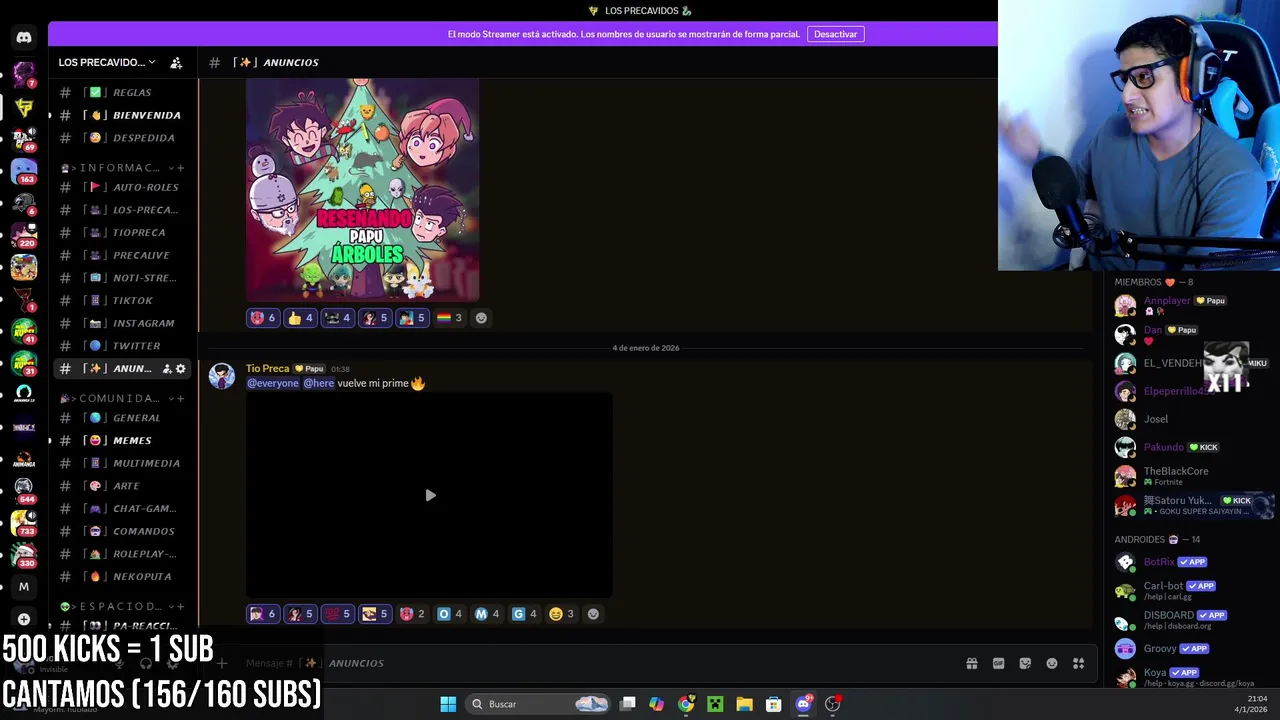Screen dimensions: 1280x720
Task: Click Tio Preca username on message
Action: click(x=268, y=369)
